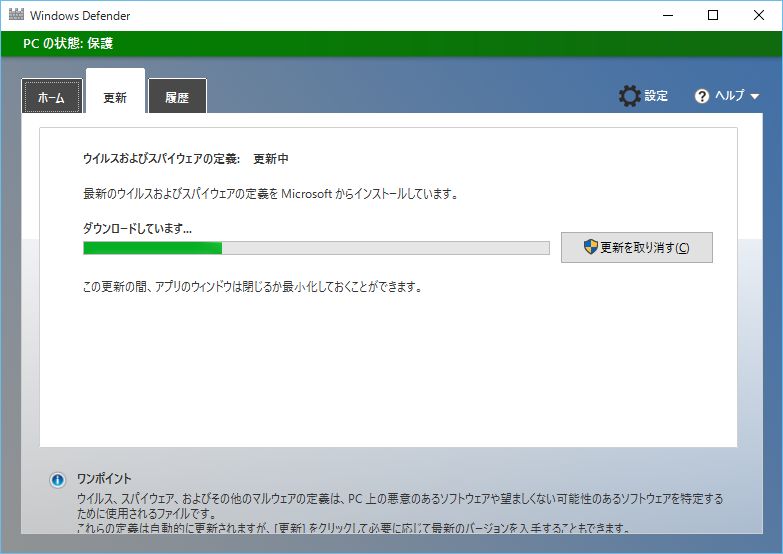Select the ダウンロードしています... status text

[x=137, y=229]
